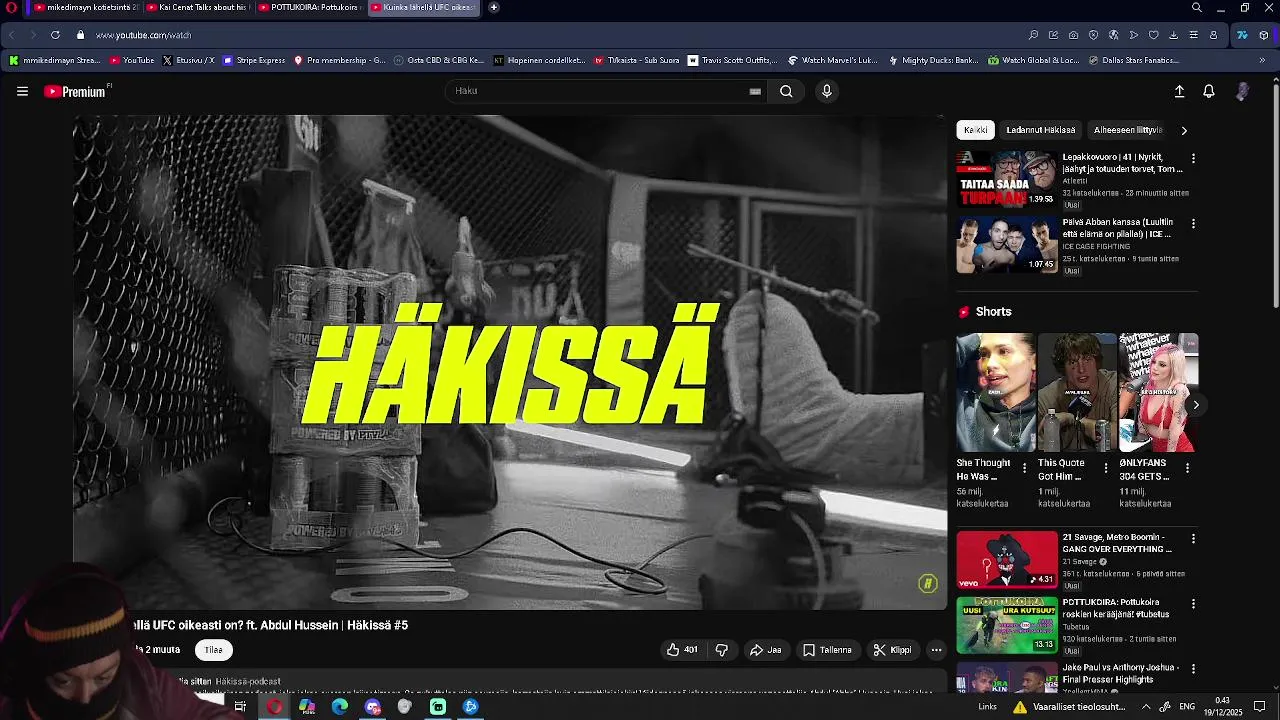Image resolution: width=1280 pixels, height=720 pixels.
Task: Open the YouTube hamburger guide menu
Action: (22, 91)
